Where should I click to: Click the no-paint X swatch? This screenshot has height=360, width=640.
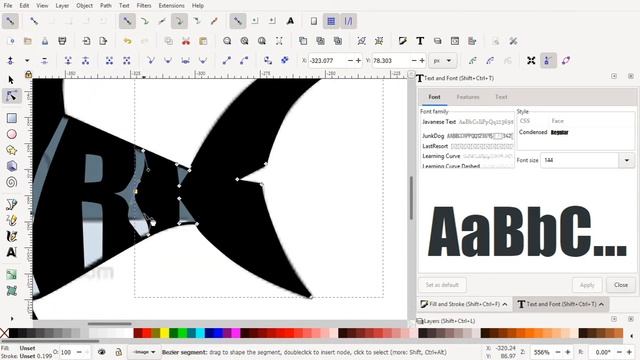(x=4, y=333)
